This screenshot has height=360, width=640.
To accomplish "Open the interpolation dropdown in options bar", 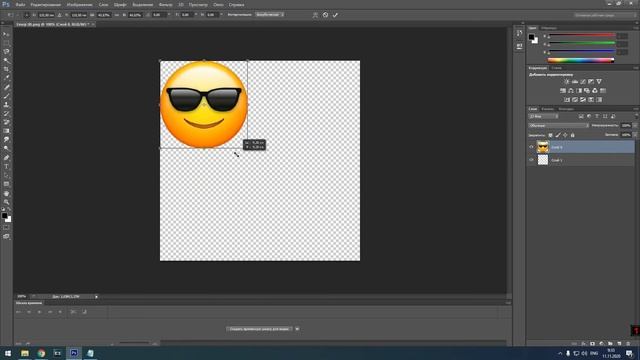I will pos(270,15).
